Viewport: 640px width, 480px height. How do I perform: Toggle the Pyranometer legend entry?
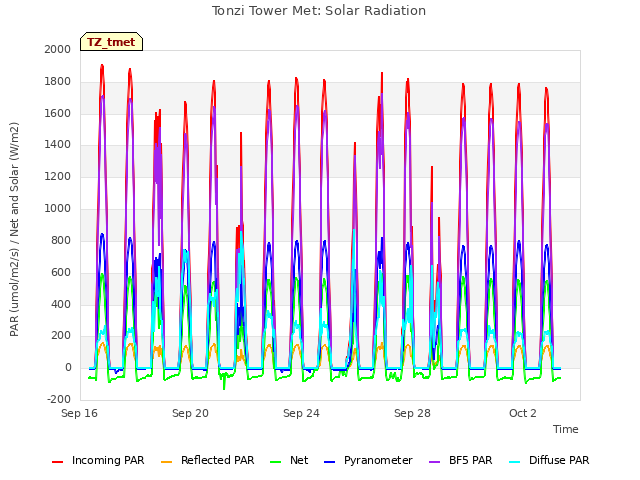tap(368, 460)
